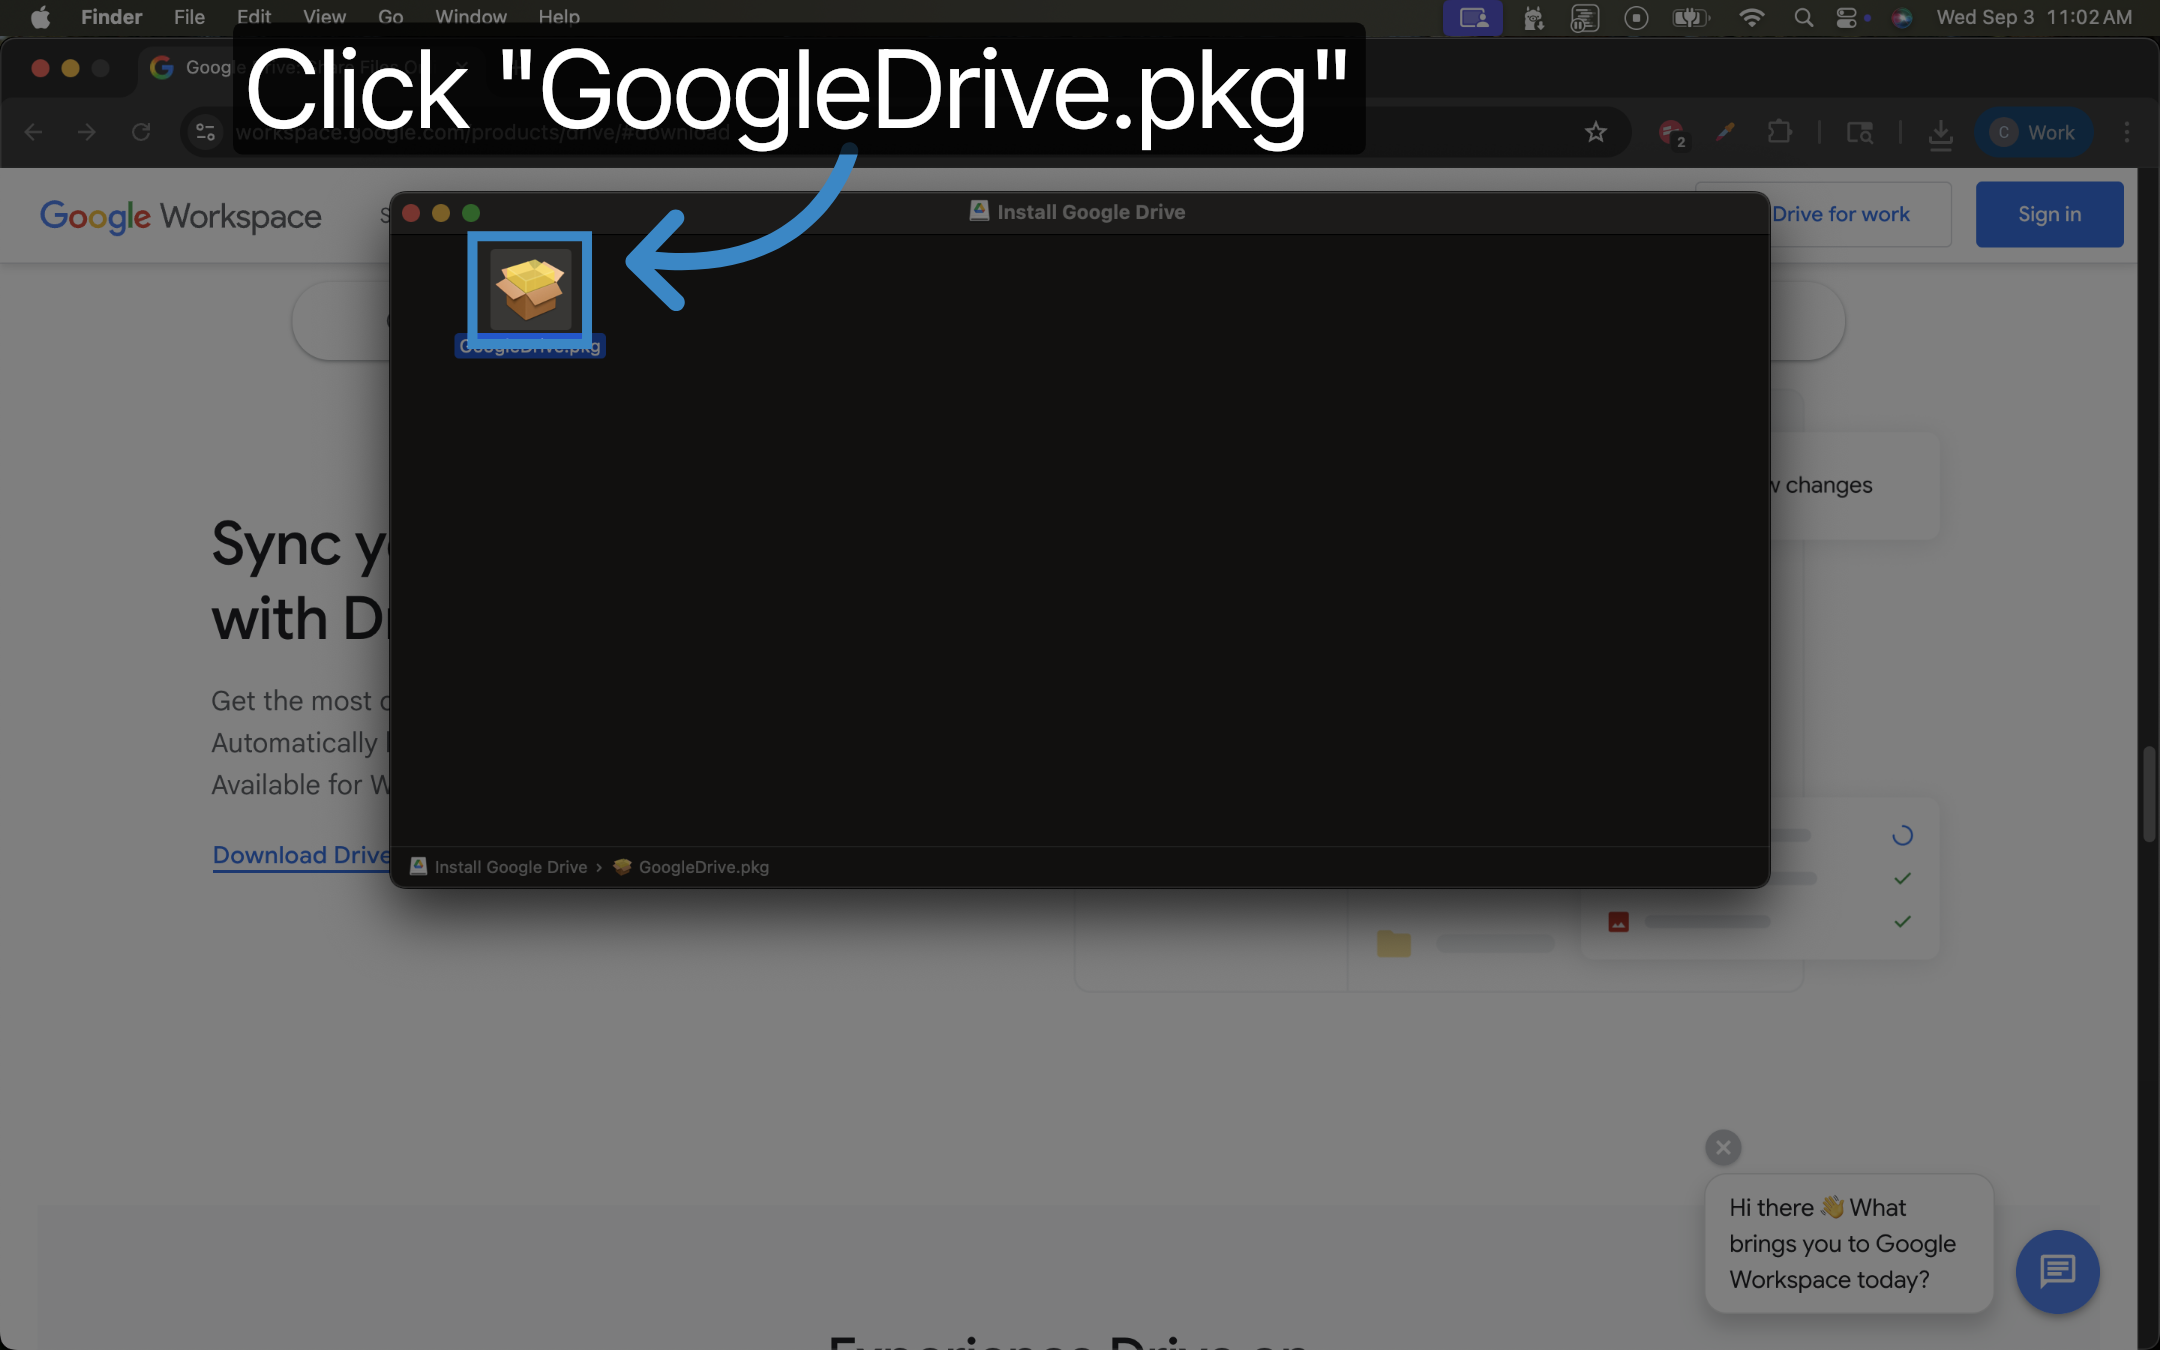Viewport: 2160px width, 1350px height.
Task: Open site information icon in address bar
Action: [x=205, y=132]
